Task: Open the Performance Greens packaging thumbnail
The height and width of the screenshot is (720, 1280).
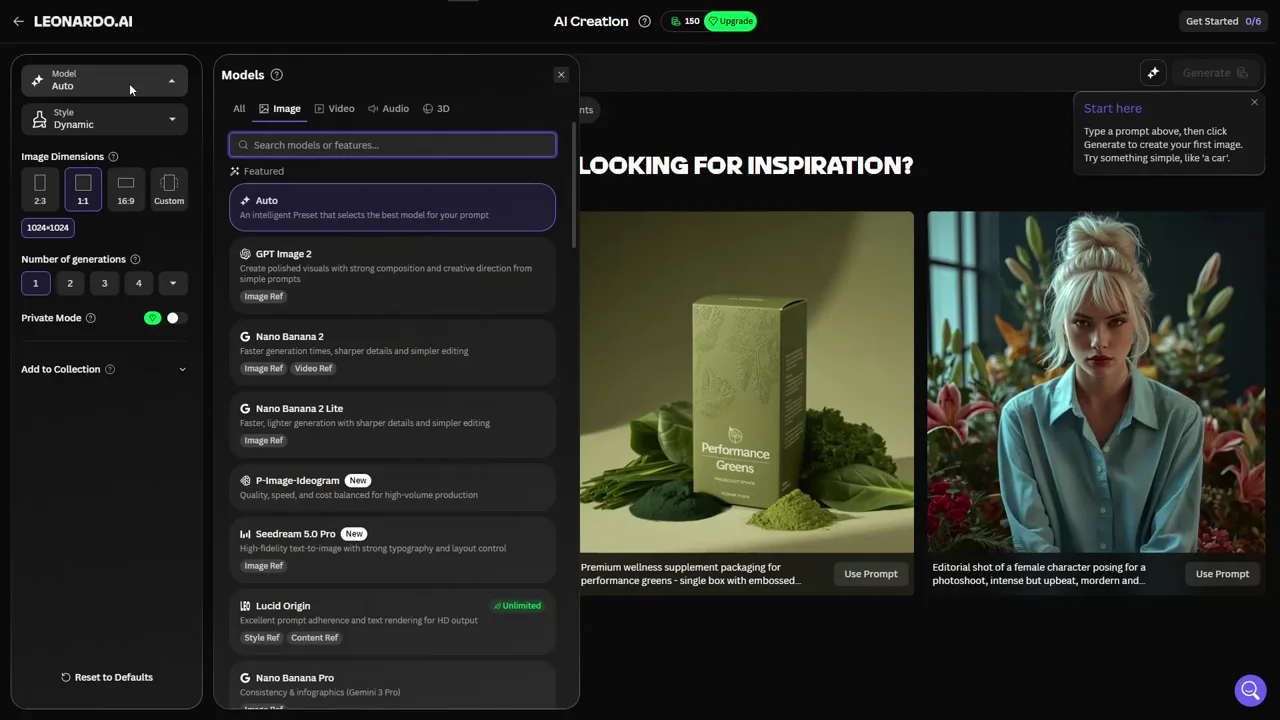Action: [746, 382]
